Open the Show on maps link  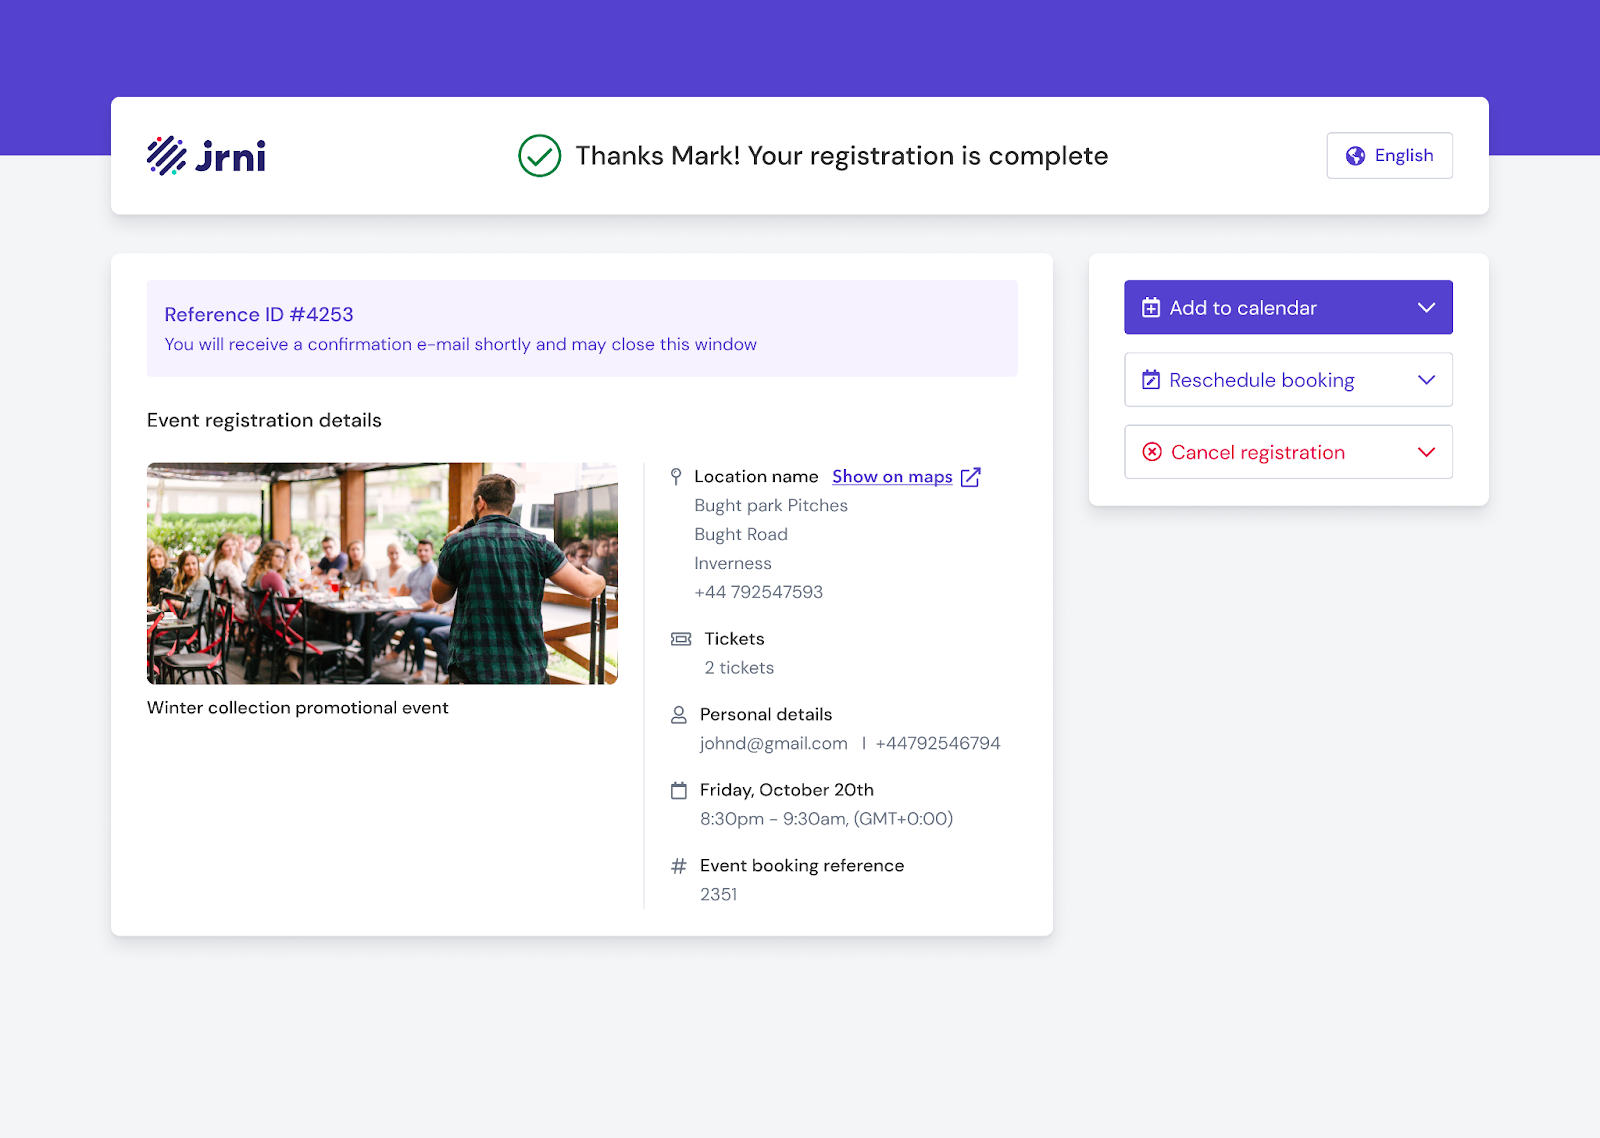point(892,477)
